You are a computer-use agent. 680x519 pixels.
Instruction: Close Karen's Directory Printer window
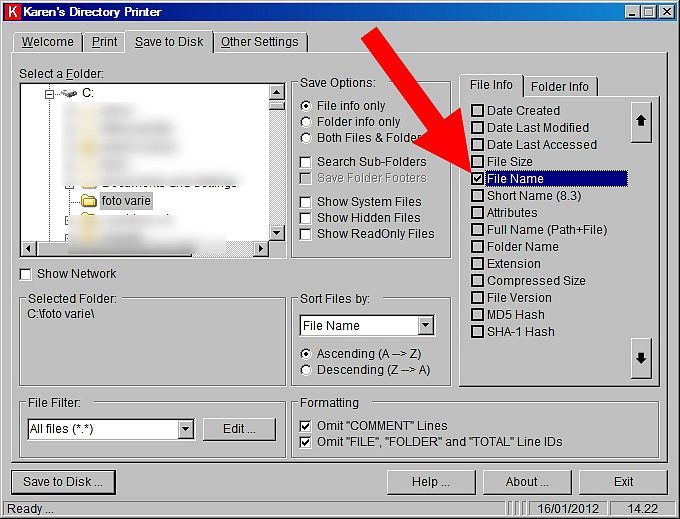point(667,12)
